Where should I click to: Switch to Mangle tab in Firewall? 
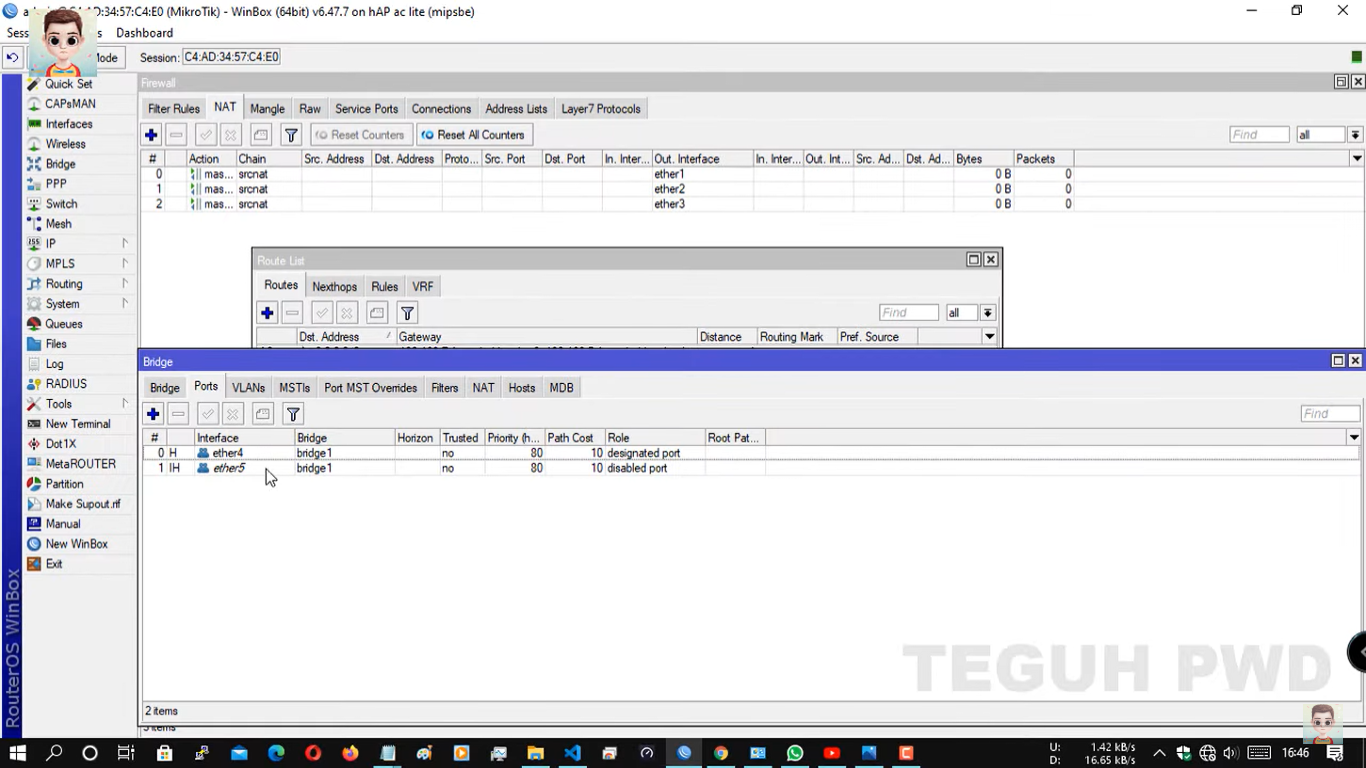click(267, 109)
